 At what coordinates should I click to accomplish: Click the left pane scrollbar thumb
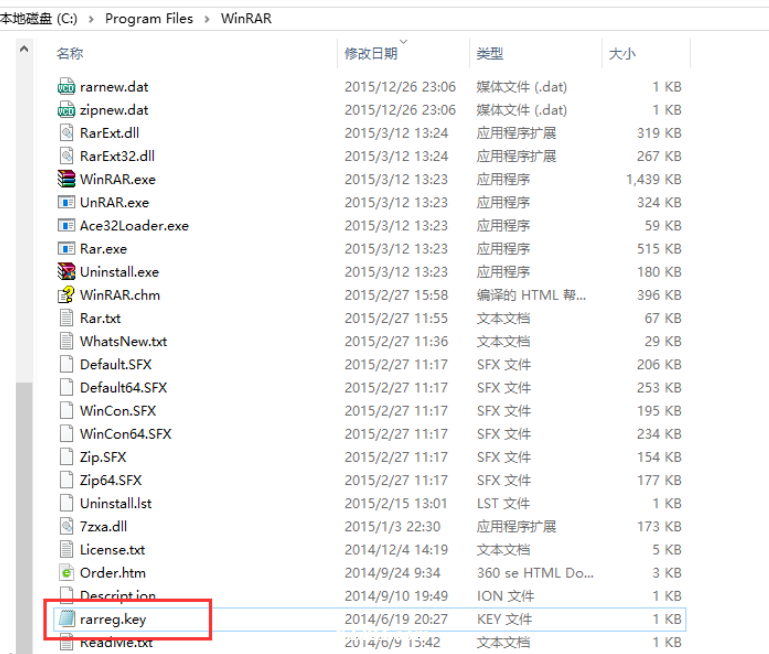pos(24,518)
